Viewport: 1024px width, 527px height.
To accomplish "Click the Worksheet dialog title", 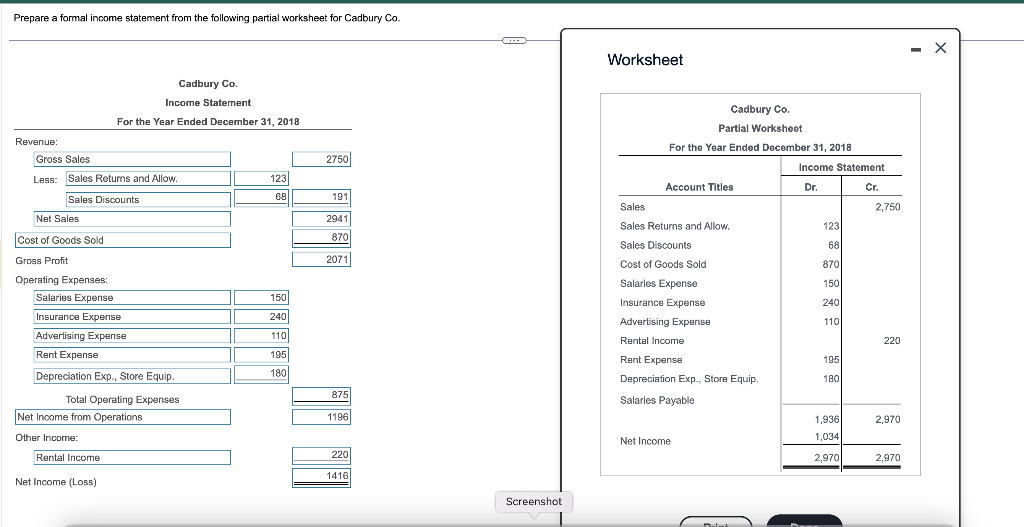I will tap(645, 59).
